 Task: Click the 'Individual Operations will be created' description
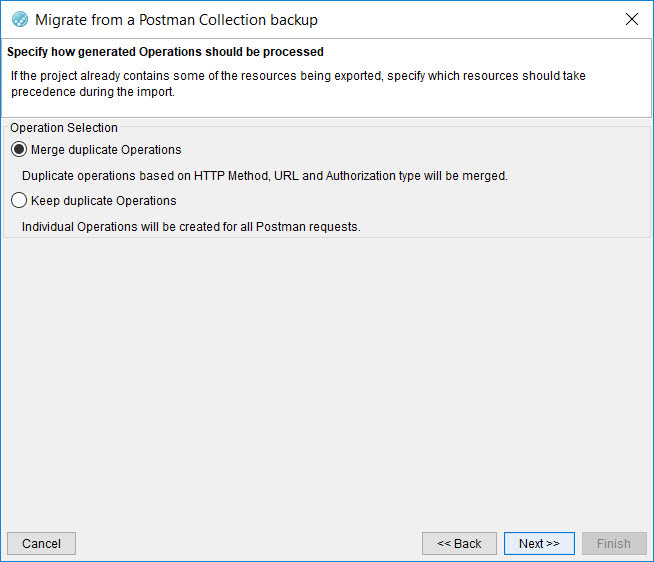click(191, 227)
